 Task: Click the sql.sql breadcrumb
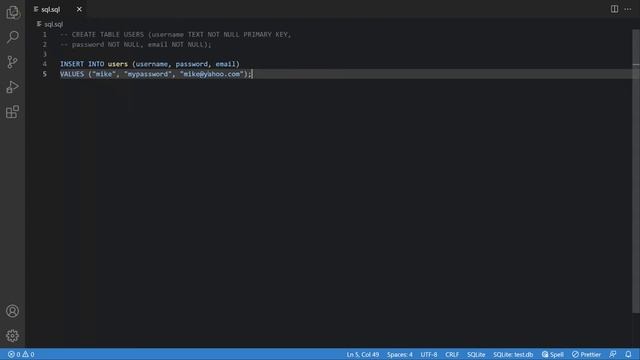click(50, 24)
